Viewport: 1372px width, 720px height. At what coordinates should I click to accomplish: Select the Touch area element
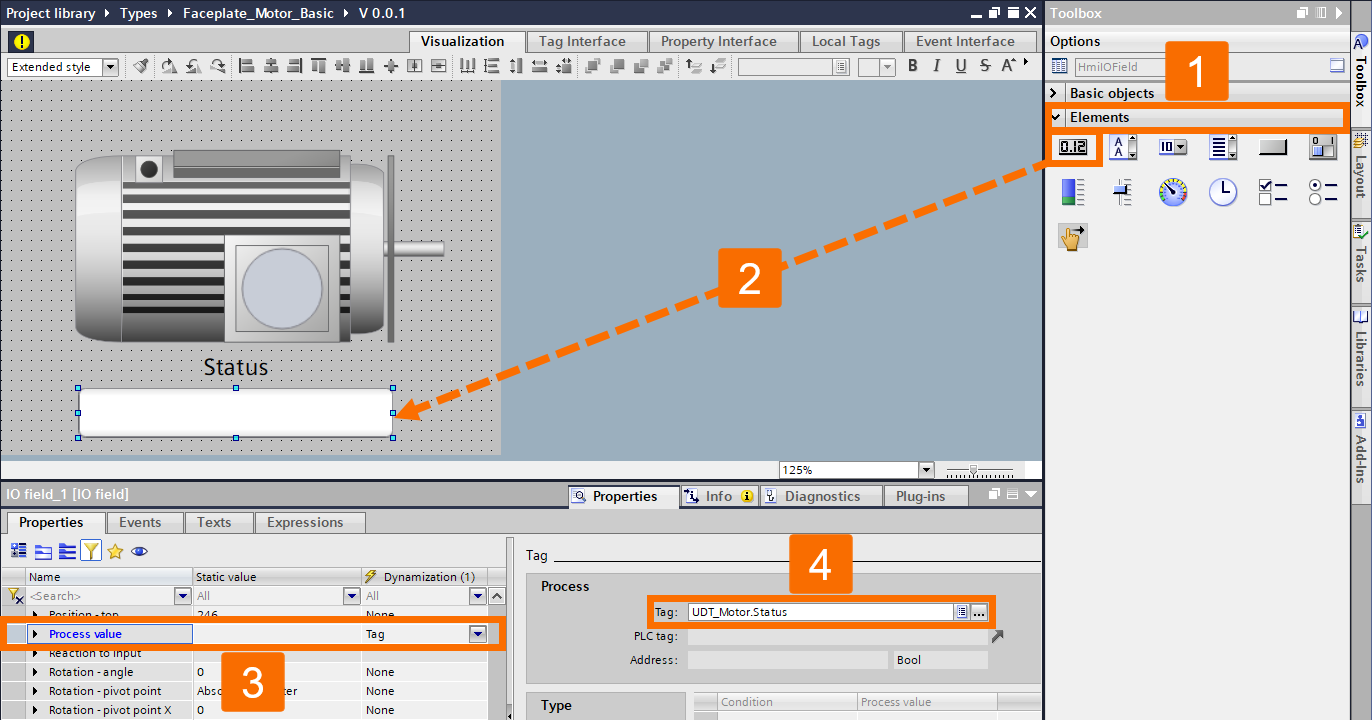1072,236
